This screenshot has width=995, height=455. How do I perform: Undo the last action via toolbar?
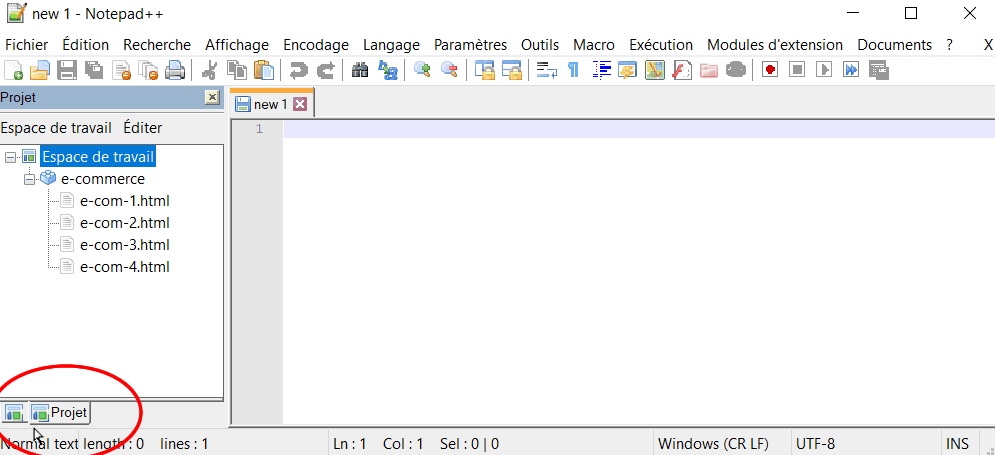click(298, 70)
